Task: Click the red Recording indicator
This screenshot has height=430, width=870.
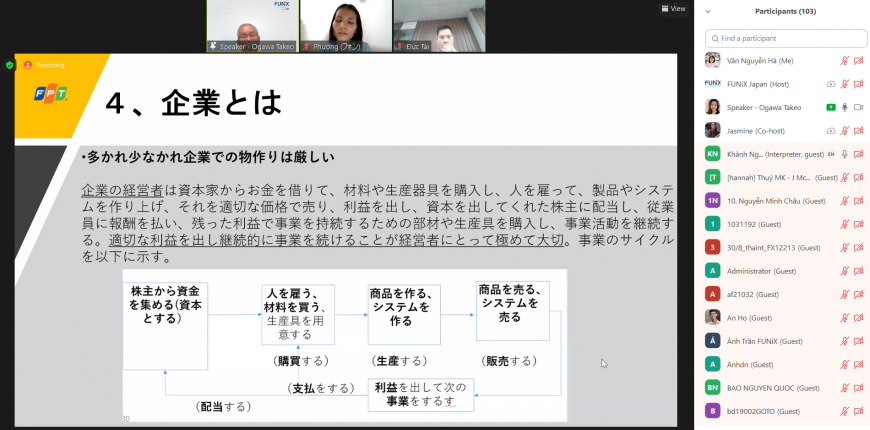Action: point(38,64)
